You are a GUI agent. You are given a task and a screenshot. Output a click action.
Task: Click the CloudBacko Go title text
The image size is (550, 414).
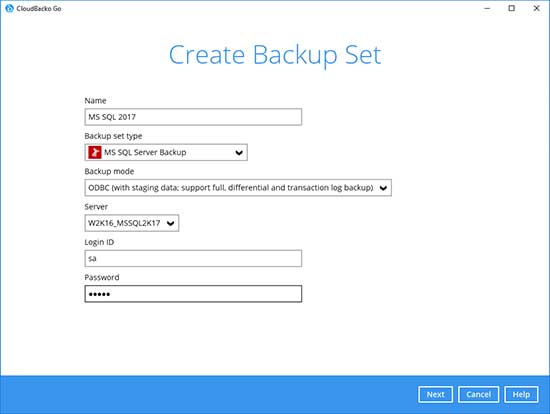point(39,8)
